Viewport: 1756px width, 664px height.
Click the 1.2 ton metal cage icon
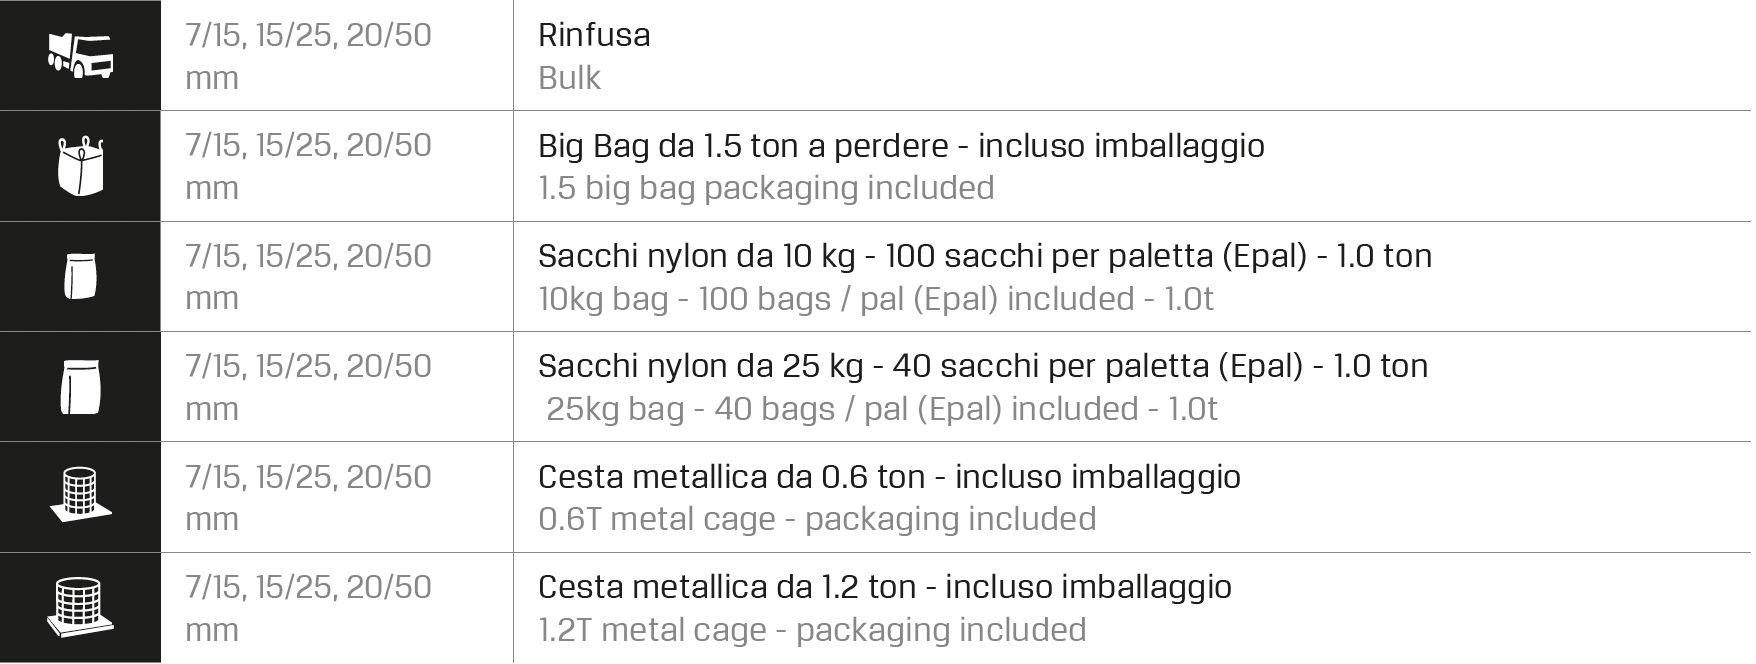[80, 607]
